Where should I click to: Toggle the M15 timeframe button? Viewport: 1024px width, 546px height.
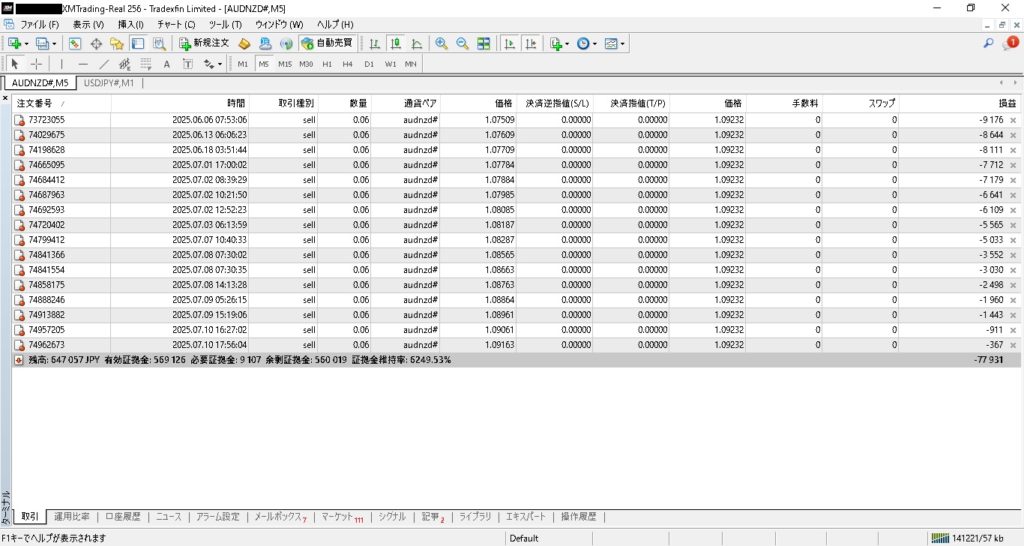point(285,64)
